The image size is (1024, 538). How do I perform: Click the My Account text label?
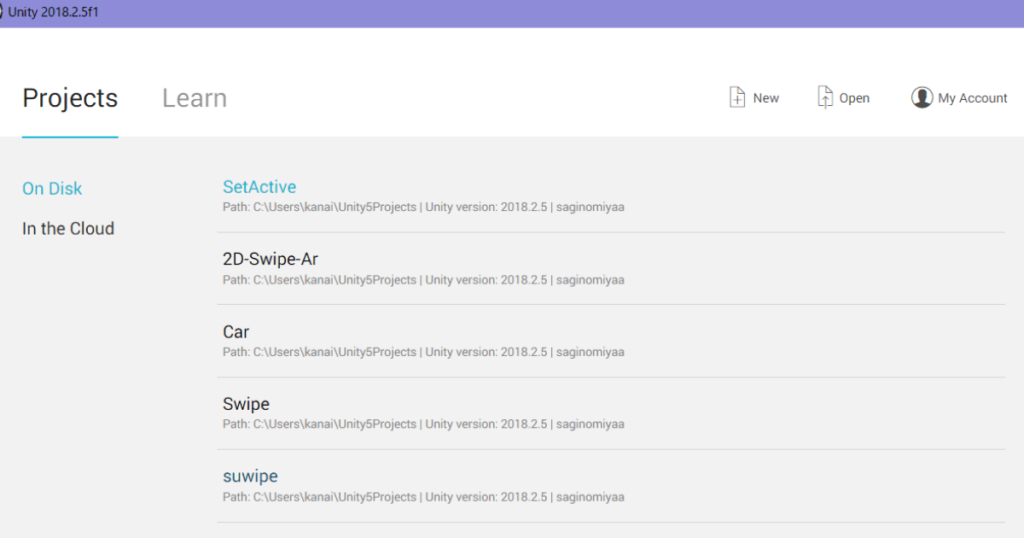pyautogui.click(x=972, y=98)
